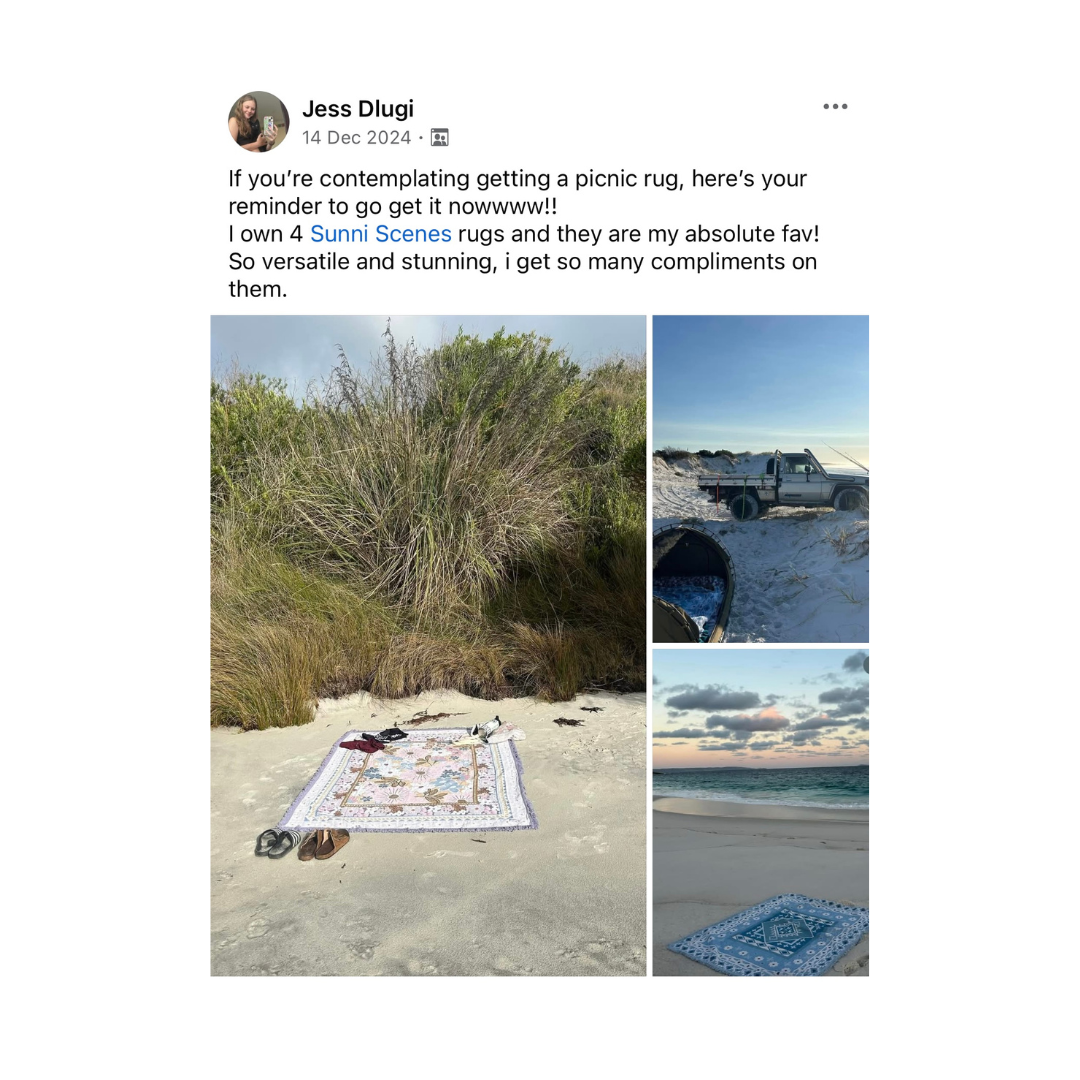Image resolution: width=1080 pixels, height=1080 pixels.
Task: Follow the Sunni Scenes page link
Action: tap(381, 234)
